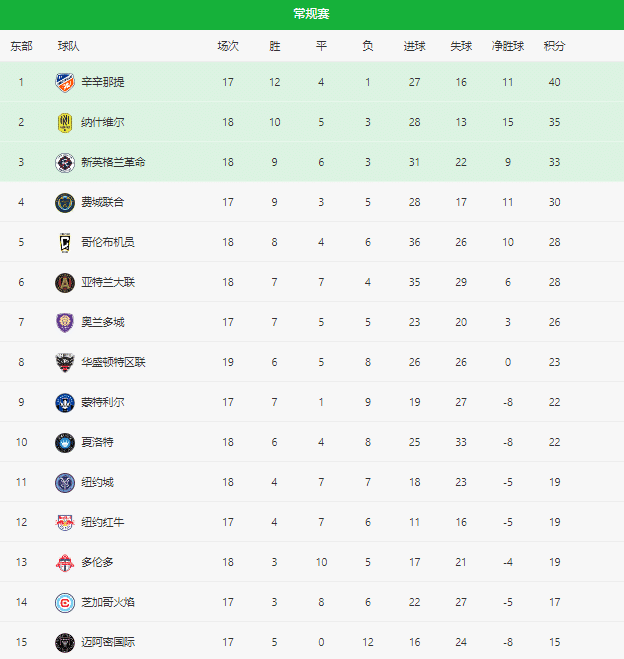Viewport: 624px width, 659px height.
Task: Click the 新英格兰革命 team logo
Action: click(x=65, y=162)
